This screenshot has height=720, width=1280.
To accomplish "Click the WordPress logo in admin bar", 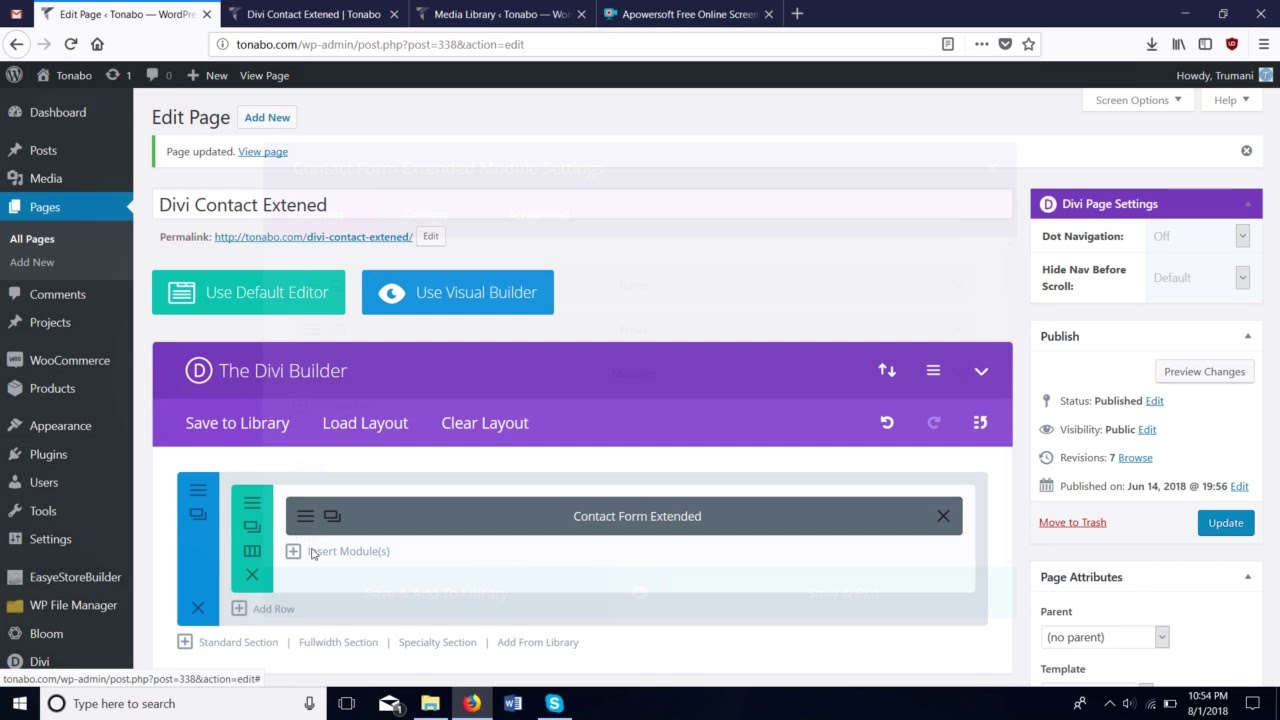I will coord(14,75).
